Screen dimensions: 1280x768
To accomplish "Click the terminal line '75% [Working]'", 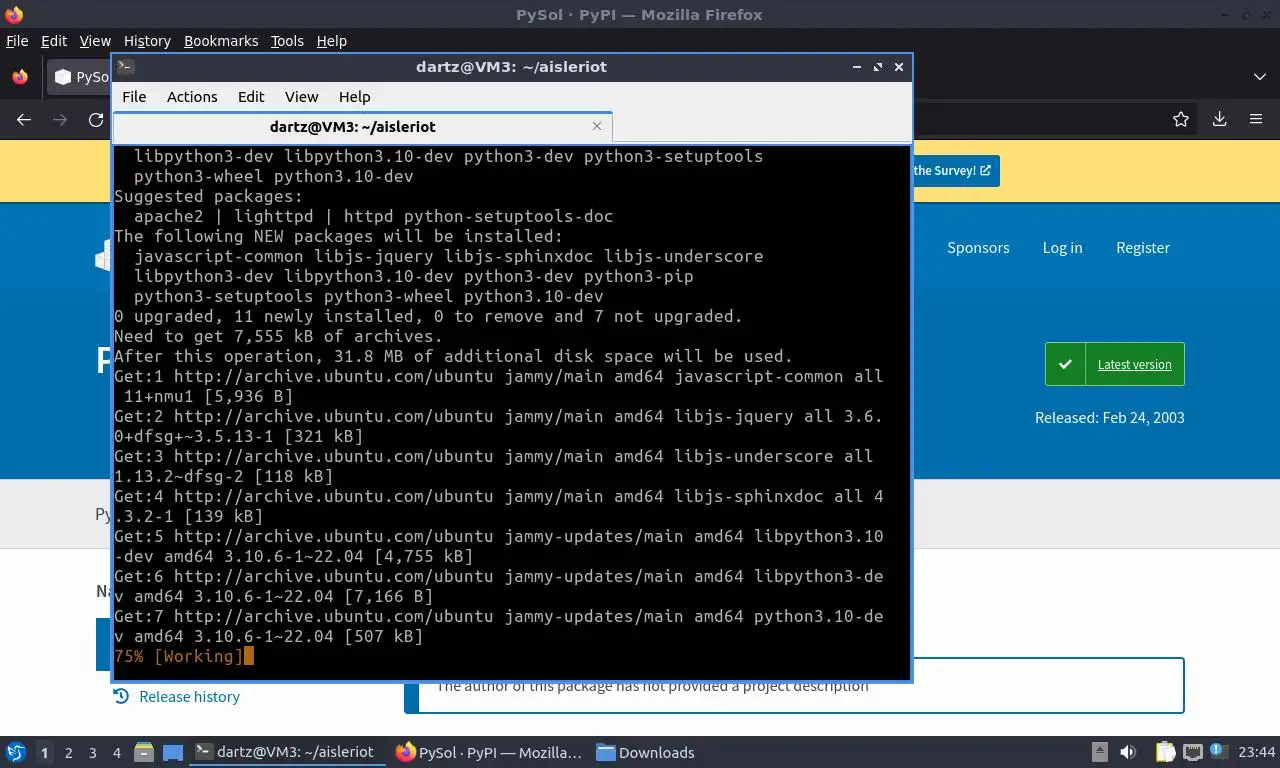I will click(179, 657).
